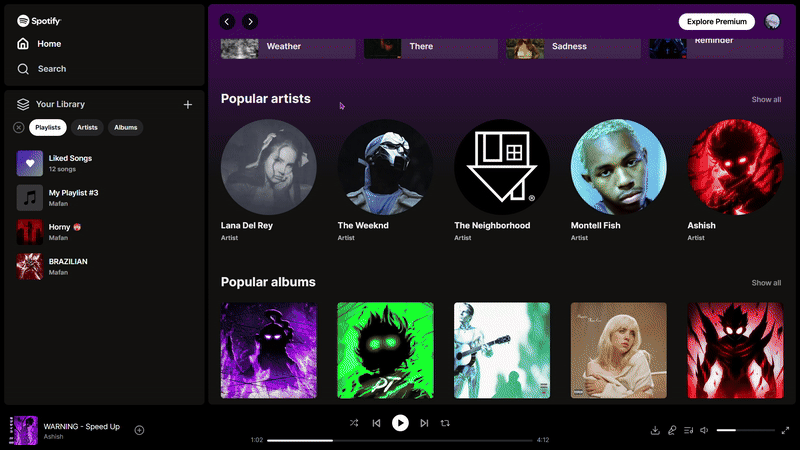This screenshot has width=800, height=450.
Task: Open The Neighborhood artist picture
Action: [x=502, y=167]
